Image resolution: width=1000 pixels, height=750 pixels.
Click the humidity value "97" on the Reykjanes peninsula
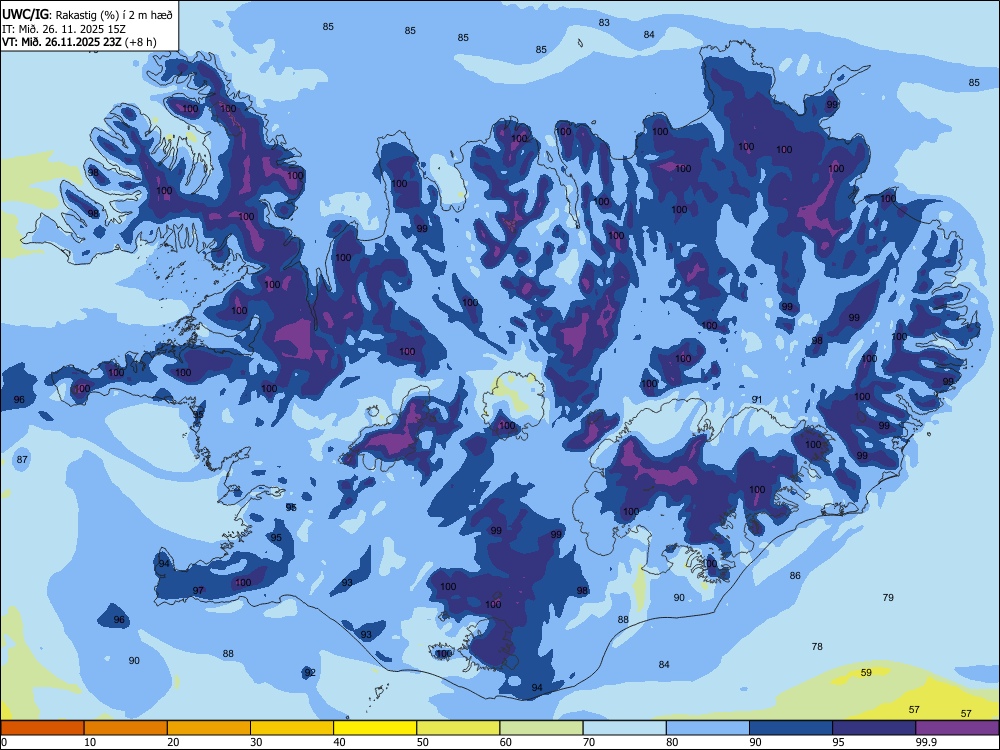198,591
